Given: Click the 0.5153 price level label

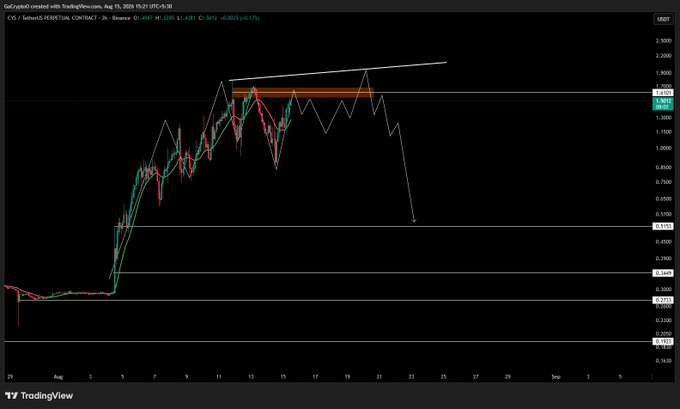Looking at the screenshot, I should pos(664,226).
